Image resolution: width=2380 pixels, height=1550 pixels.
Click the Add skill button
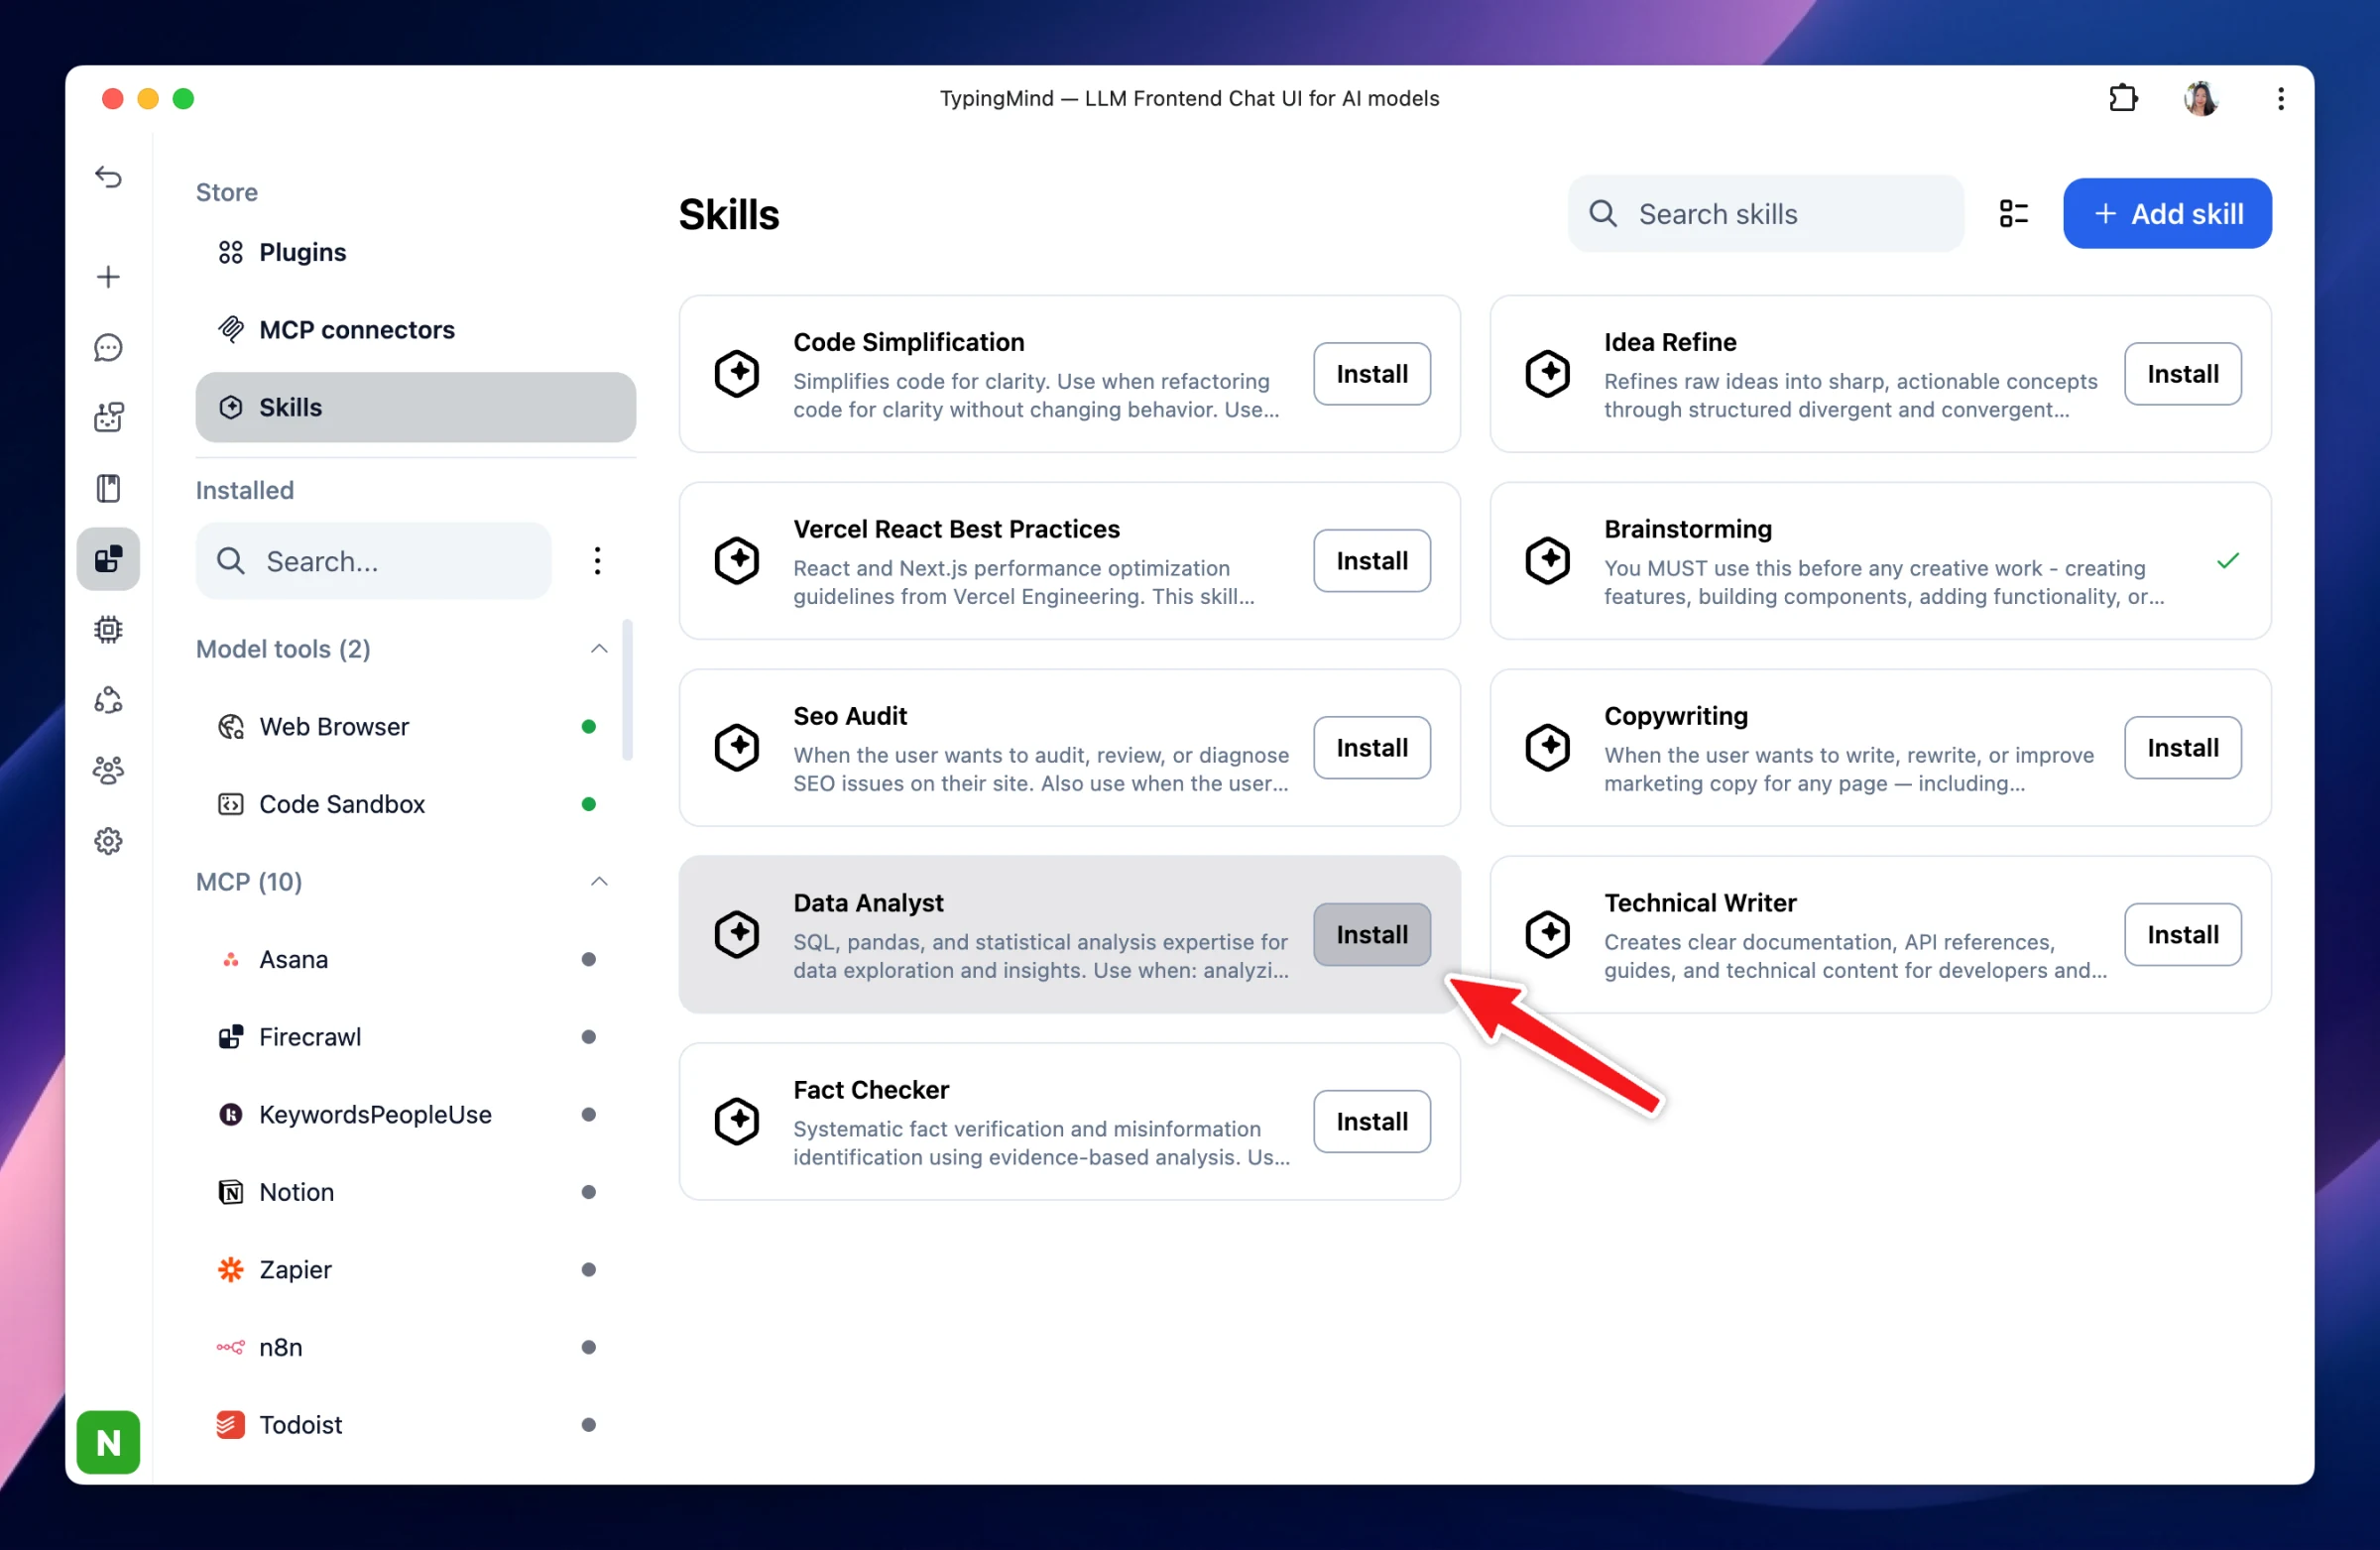click(x=2167, y=213)
